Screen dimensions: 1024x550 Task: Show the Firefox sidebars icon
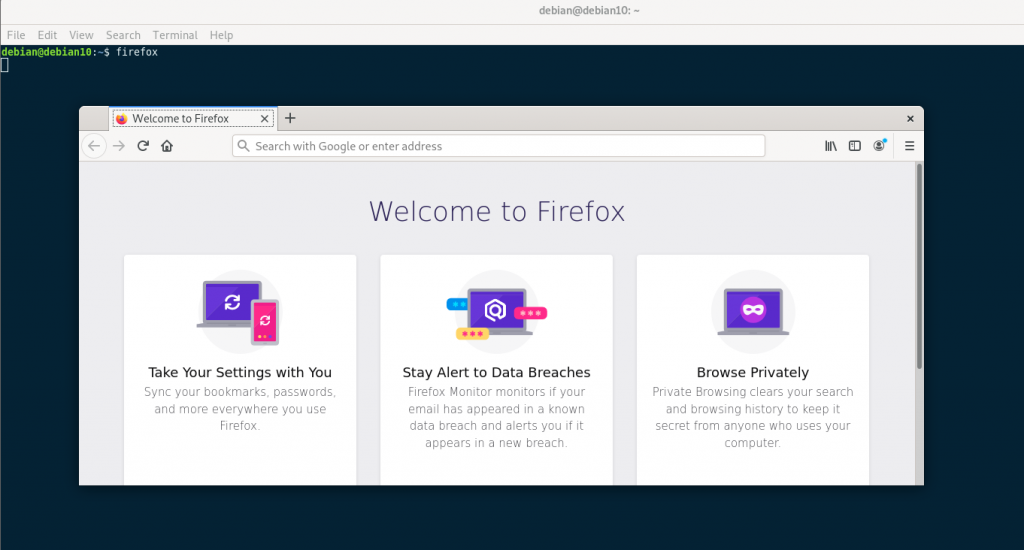click(x=855, y=146)
